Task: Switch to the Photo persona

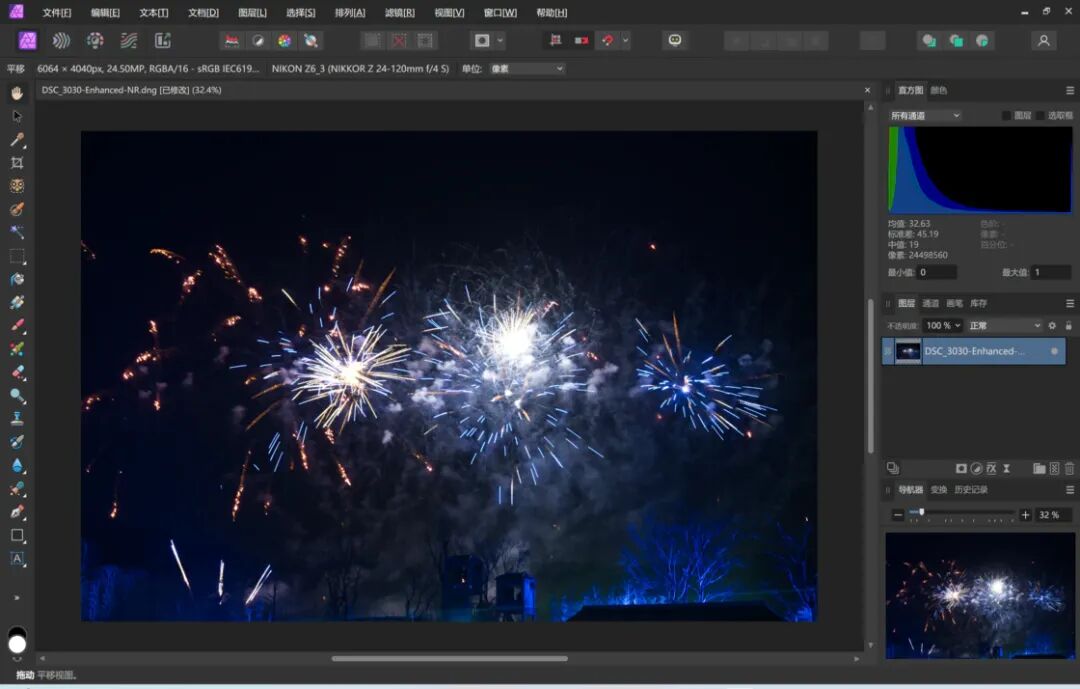Action: click(x=28, y=41)
